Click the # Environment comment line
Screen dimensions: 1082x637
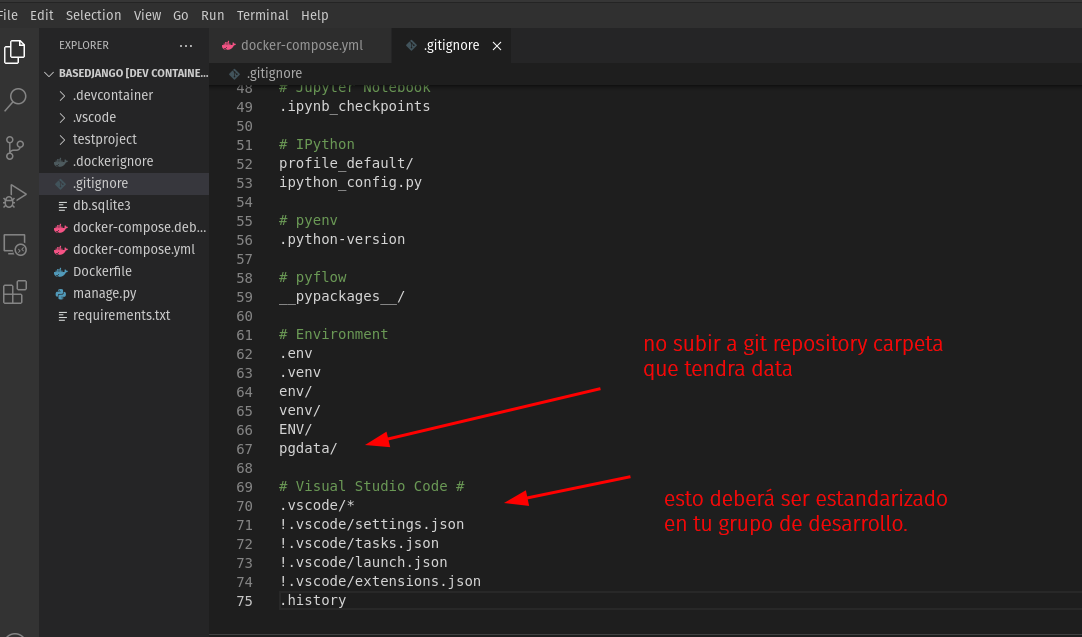coord(333,334)
